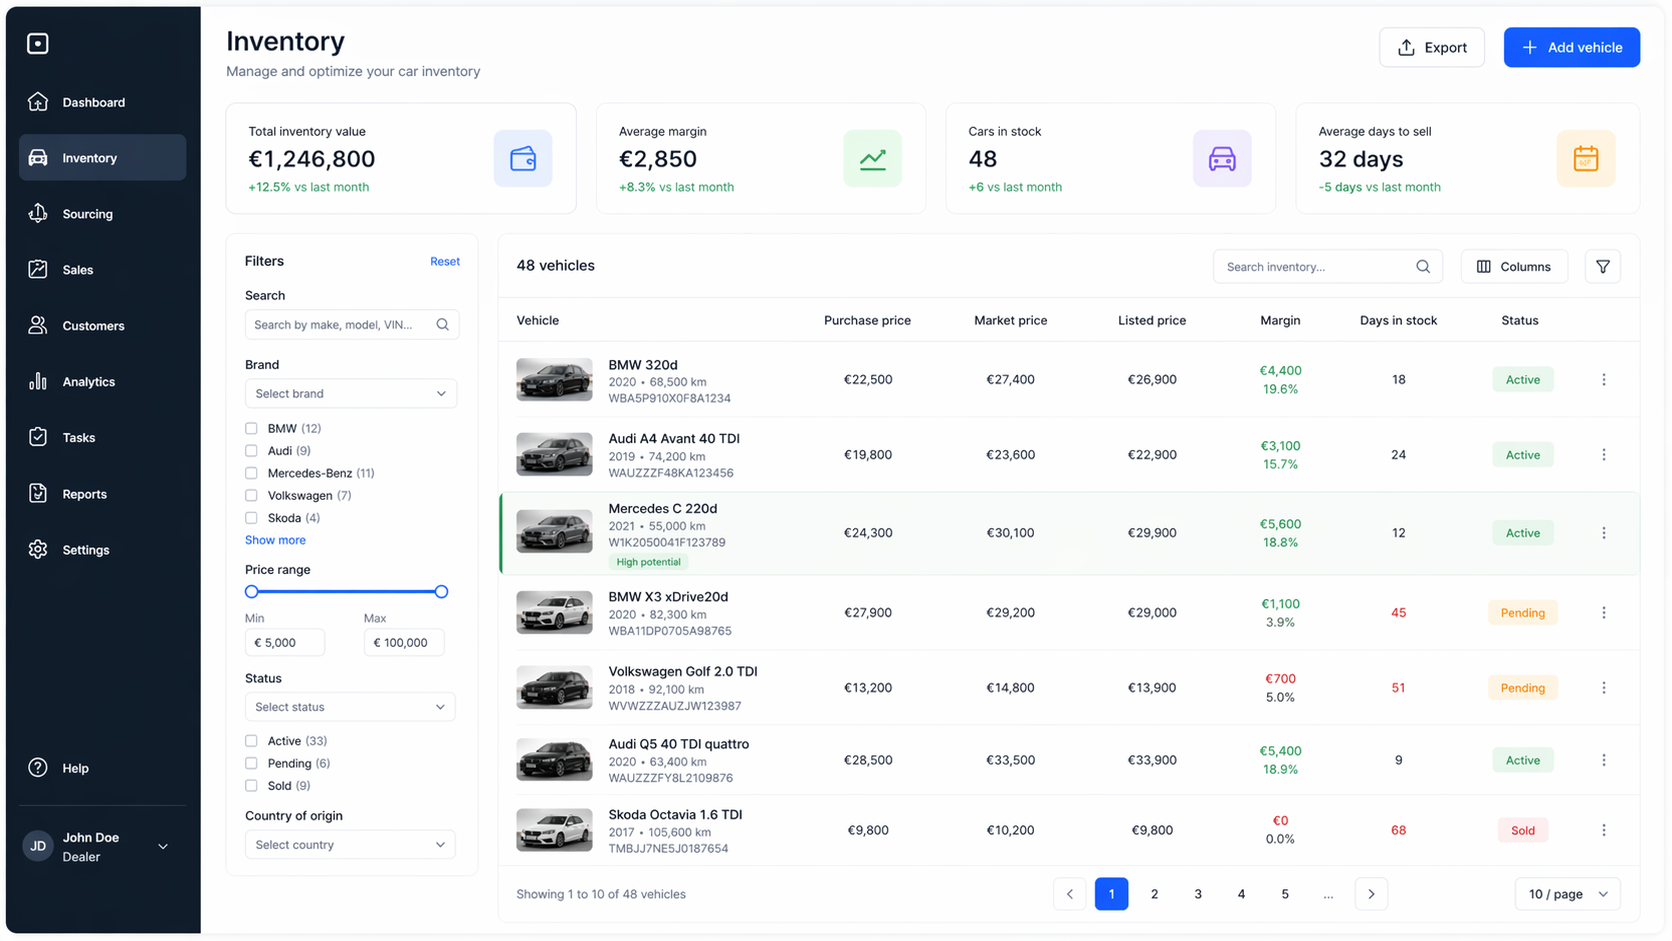Open the Select status dropdown
Screen dimensions: 1672x941
350,707
